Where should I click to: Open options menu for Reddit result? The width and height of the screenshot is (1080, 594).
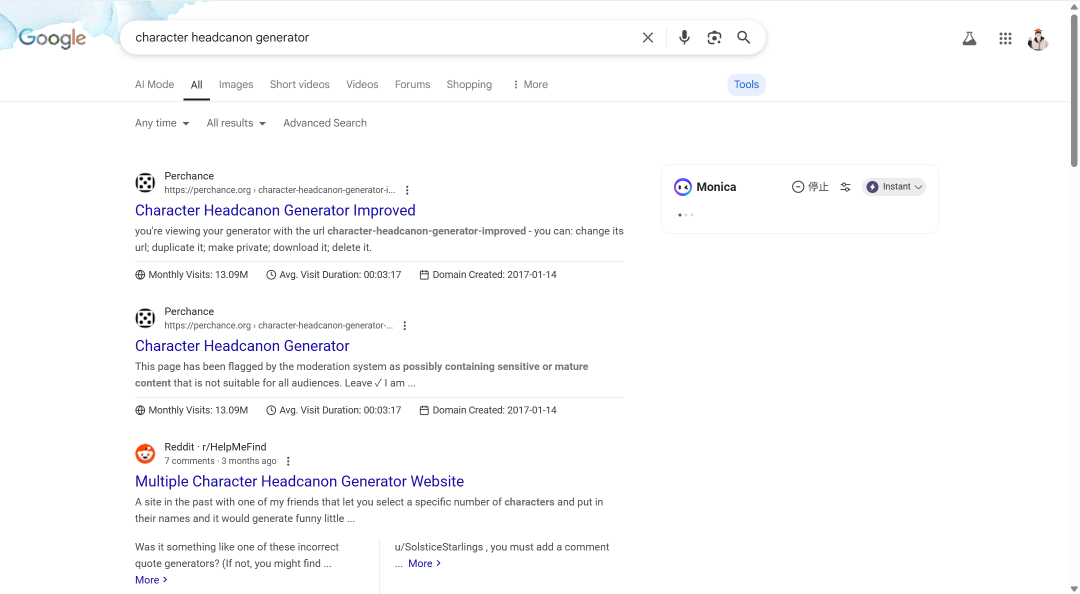(x=288, y=462)
